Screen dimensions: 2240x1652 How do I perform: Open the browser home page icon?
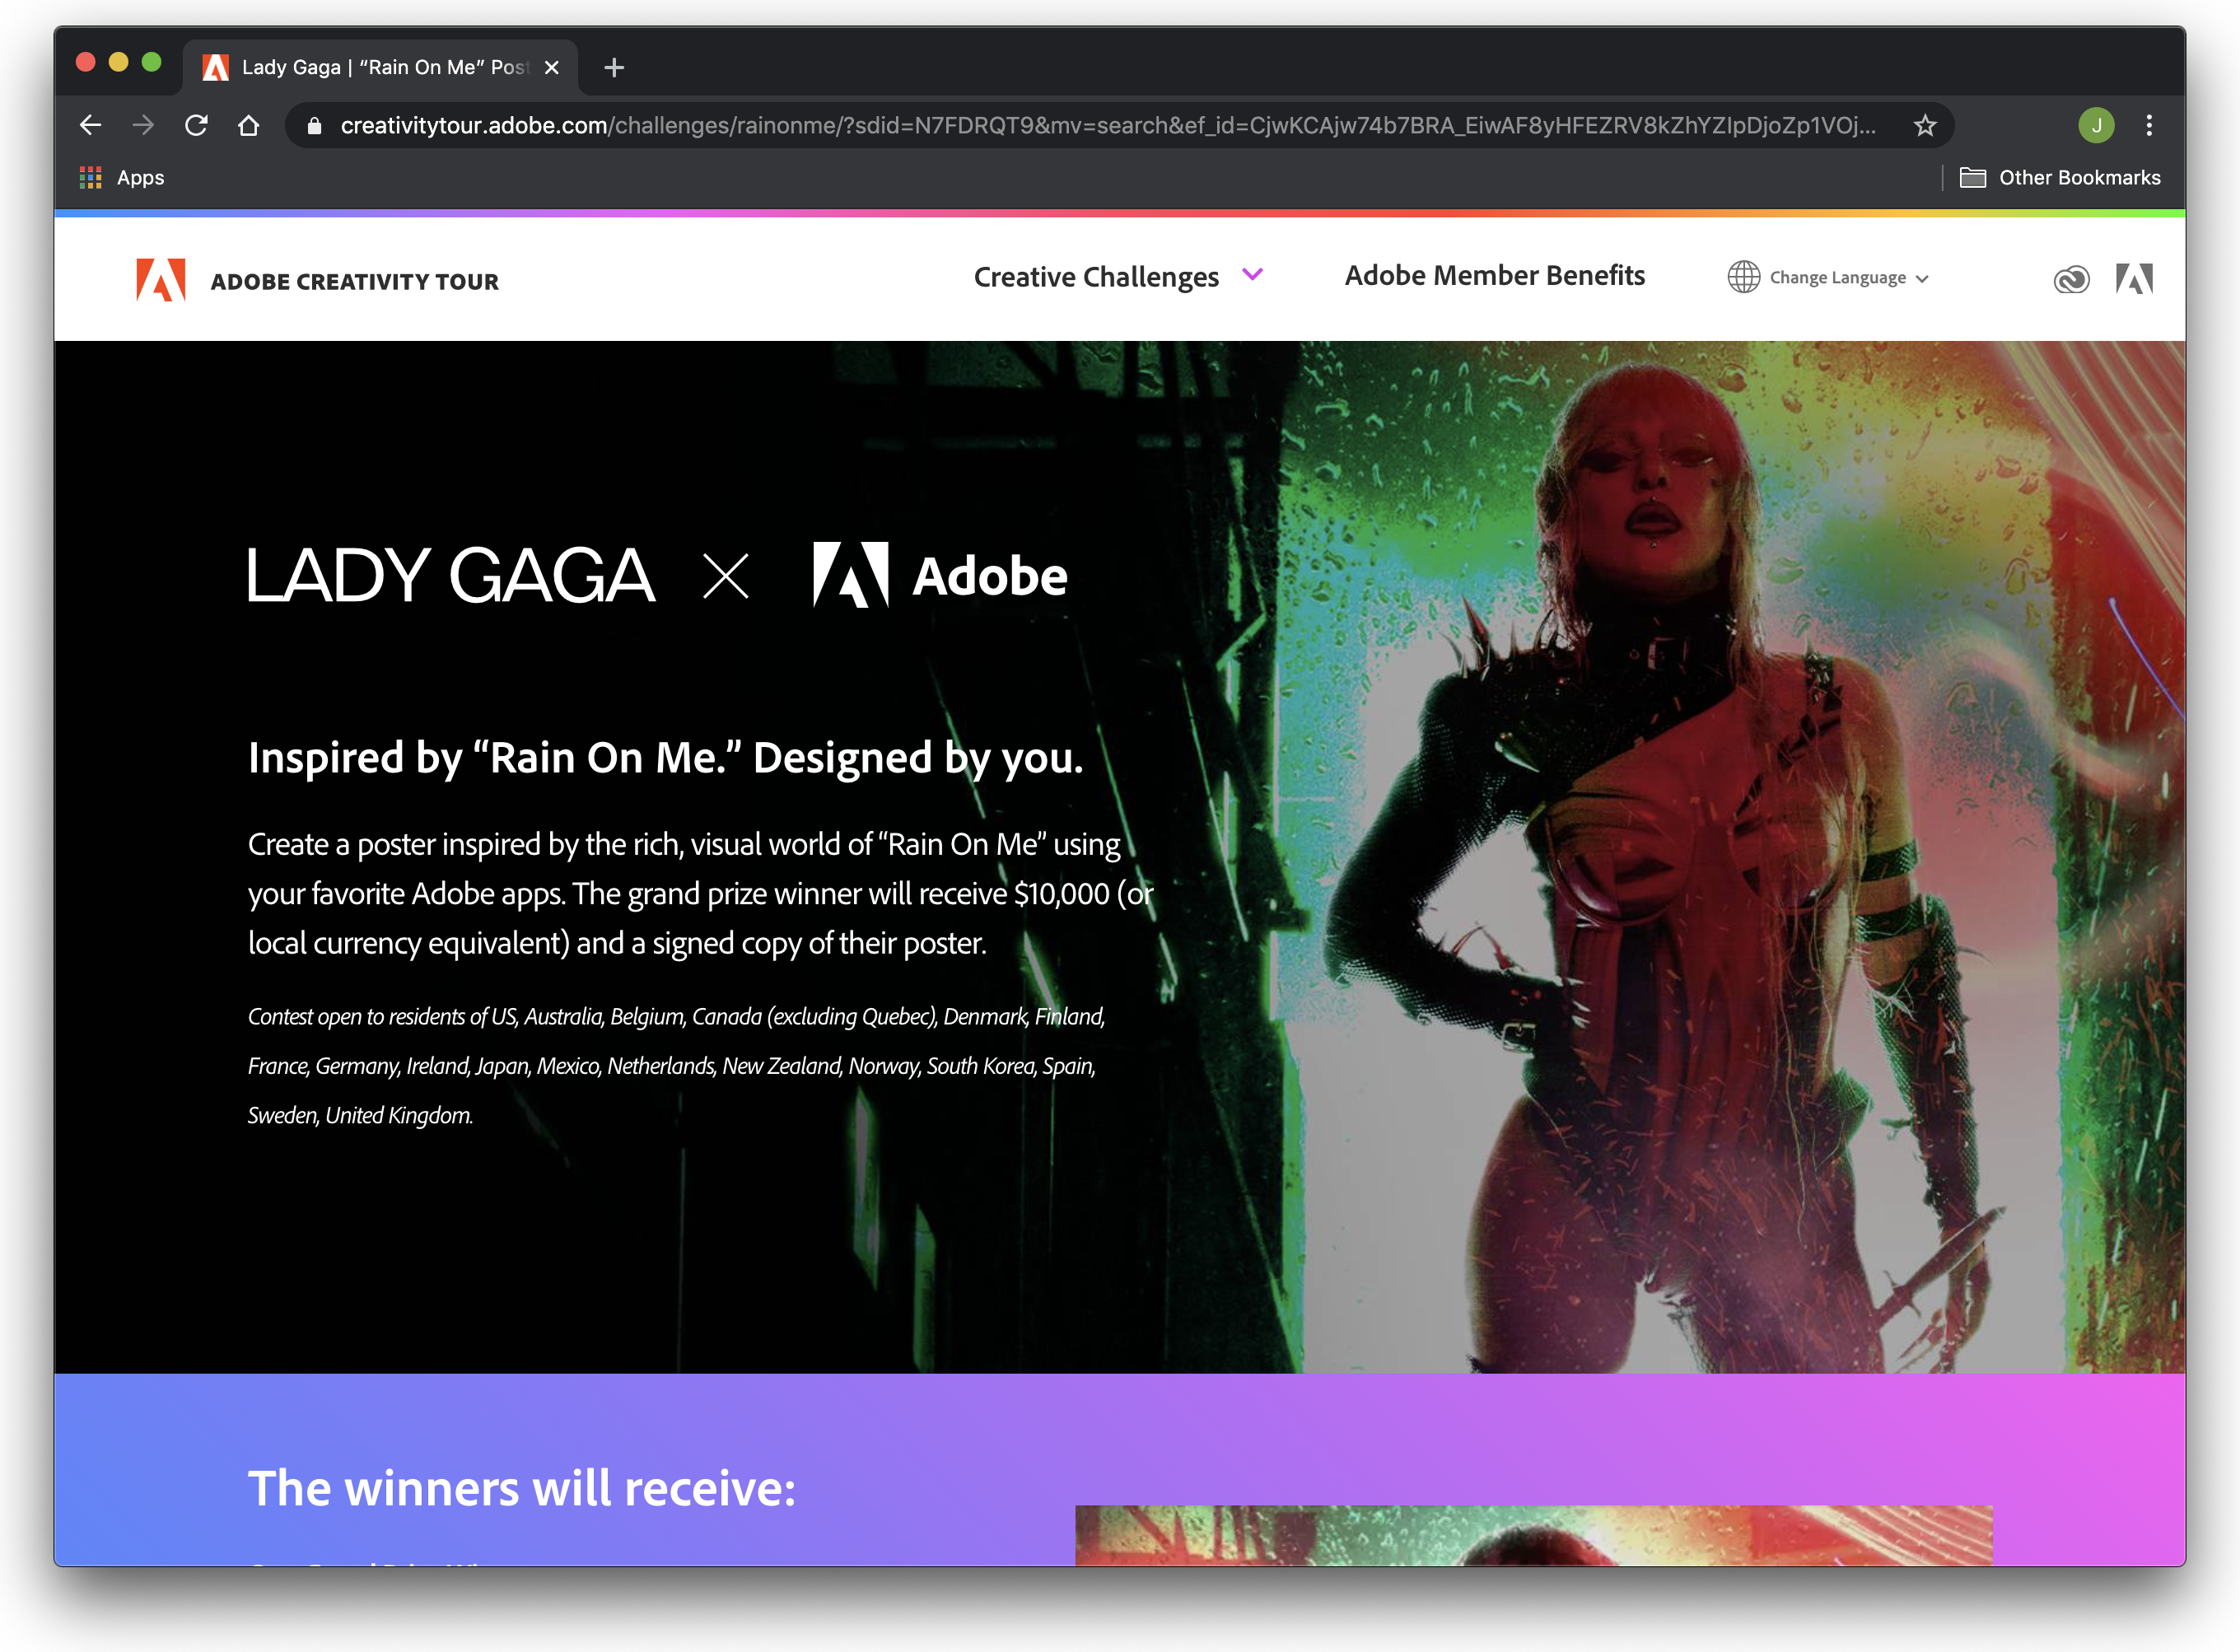[248, 125]
